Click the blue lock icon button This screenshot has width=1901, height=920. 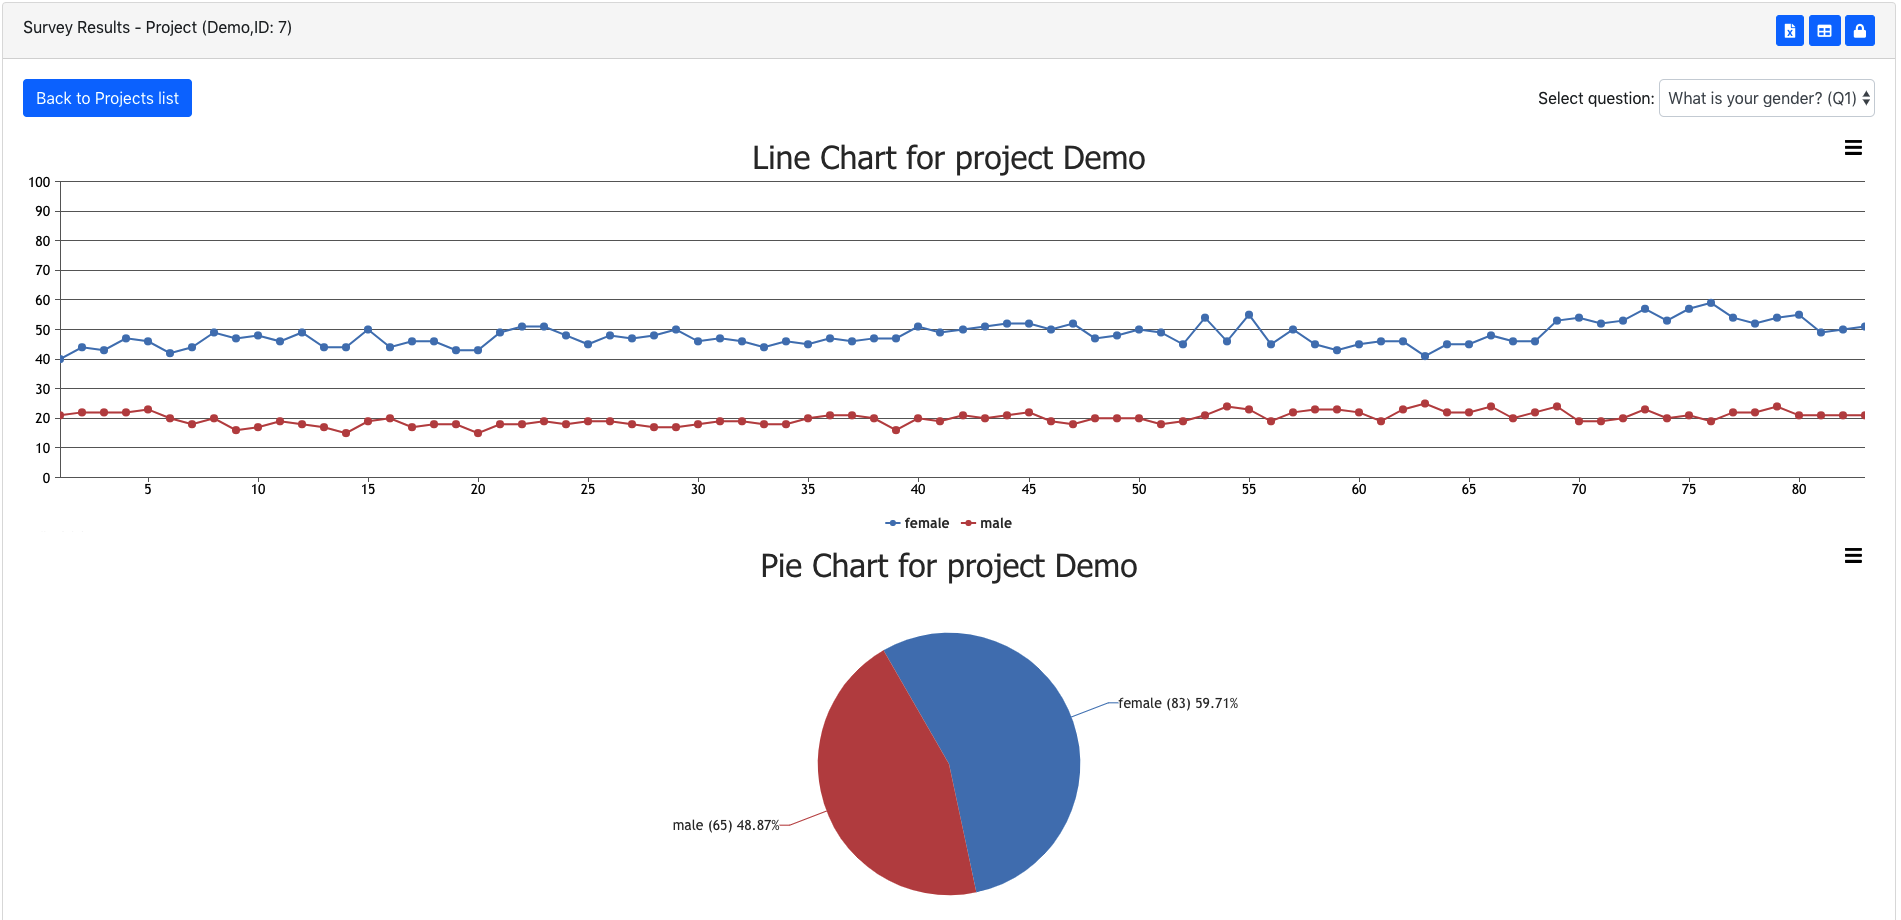point(1859,31)
